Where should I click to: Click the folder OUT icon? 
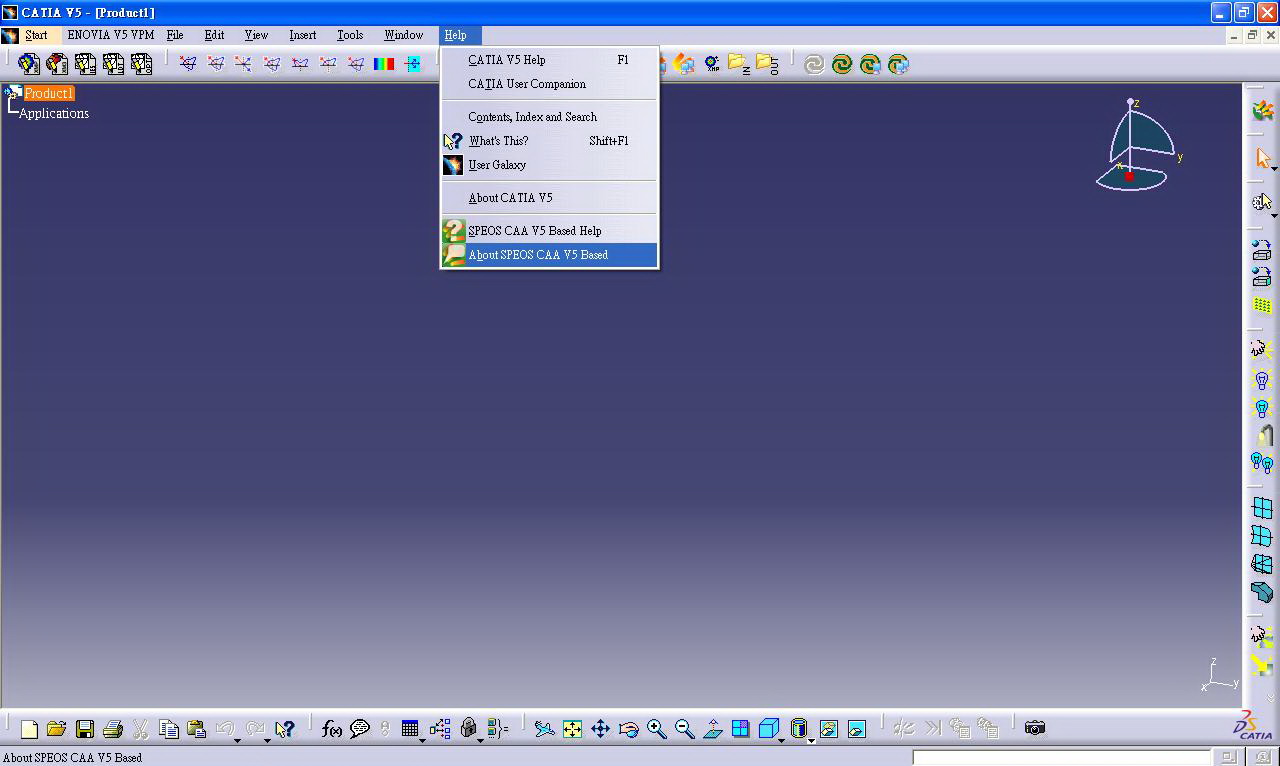point(767,64)
